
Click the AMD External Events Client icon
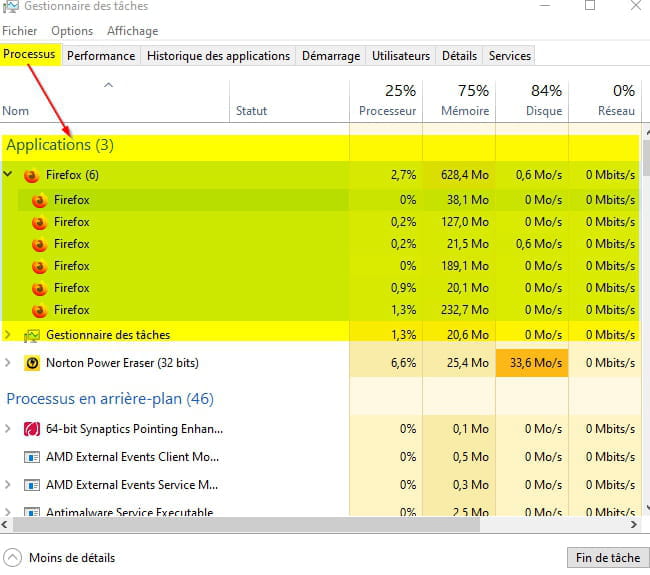[x=32, y=457]
